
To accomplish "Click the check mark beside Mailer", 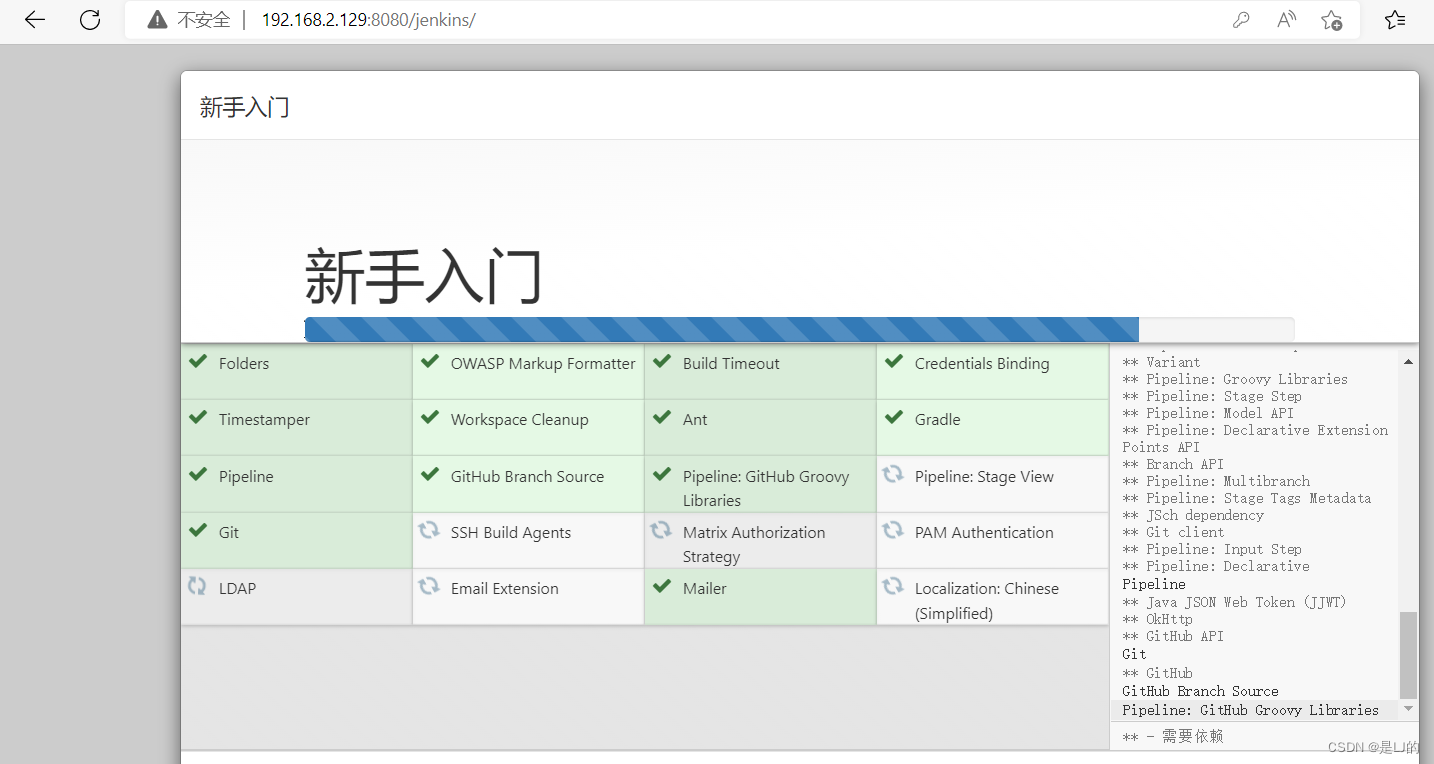I will pos(662,586).
